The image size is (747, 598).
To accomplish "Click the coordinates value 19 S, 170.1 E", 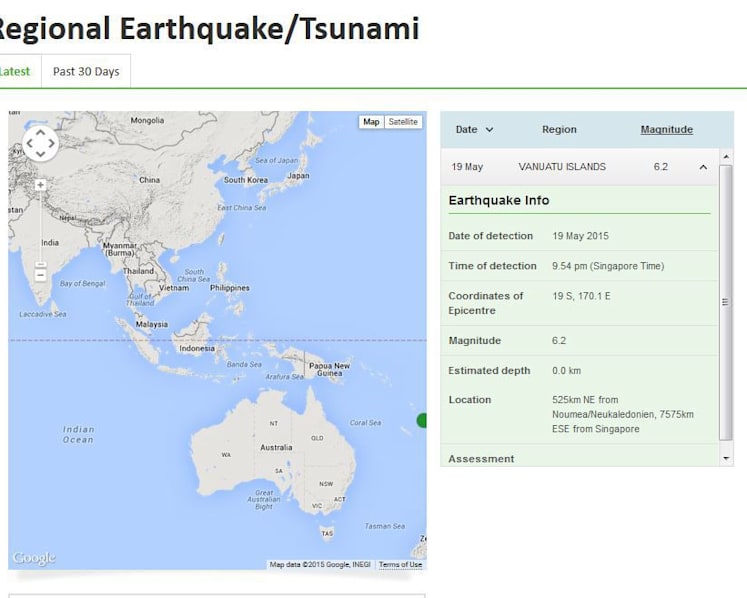I will pos(581,296).
